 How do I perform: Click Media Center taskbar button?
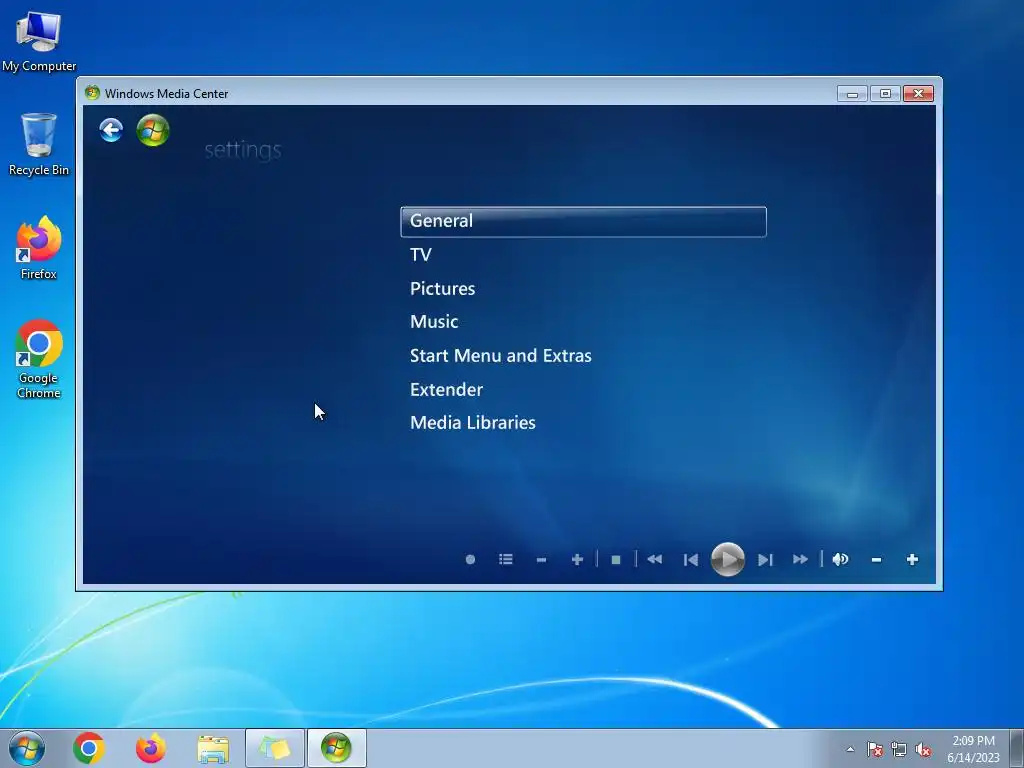tap(336, 748)
